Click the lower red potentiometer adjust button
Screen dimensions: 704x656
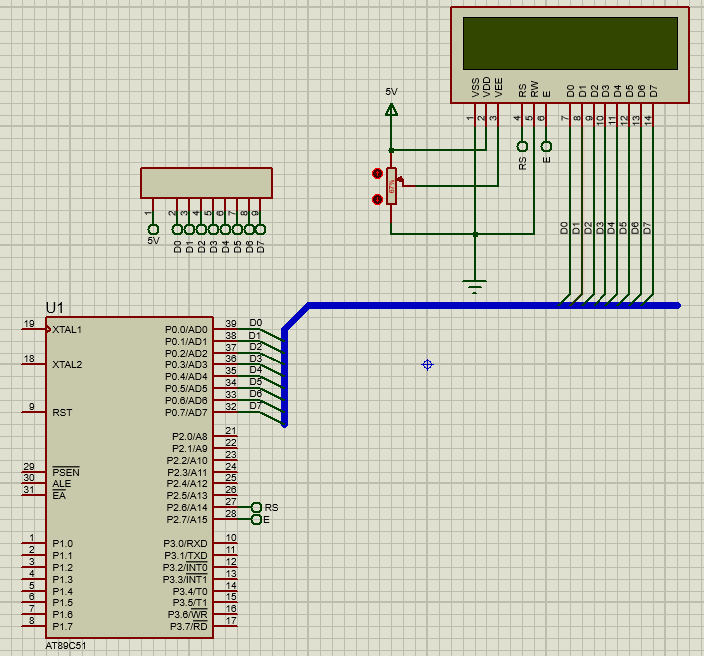pyautogui.click(x=377, y=199)
